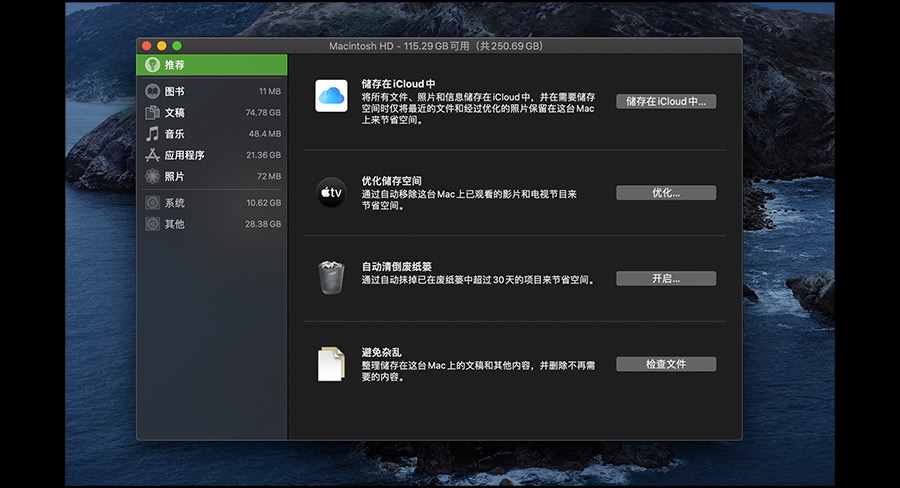Click the Macintosh HD window title

coord(436,46)
